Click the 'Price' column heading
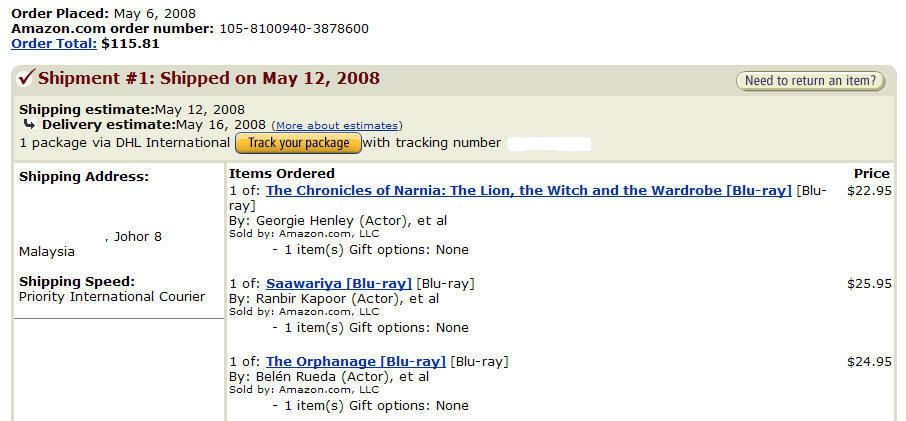 (x=871, y=173)
